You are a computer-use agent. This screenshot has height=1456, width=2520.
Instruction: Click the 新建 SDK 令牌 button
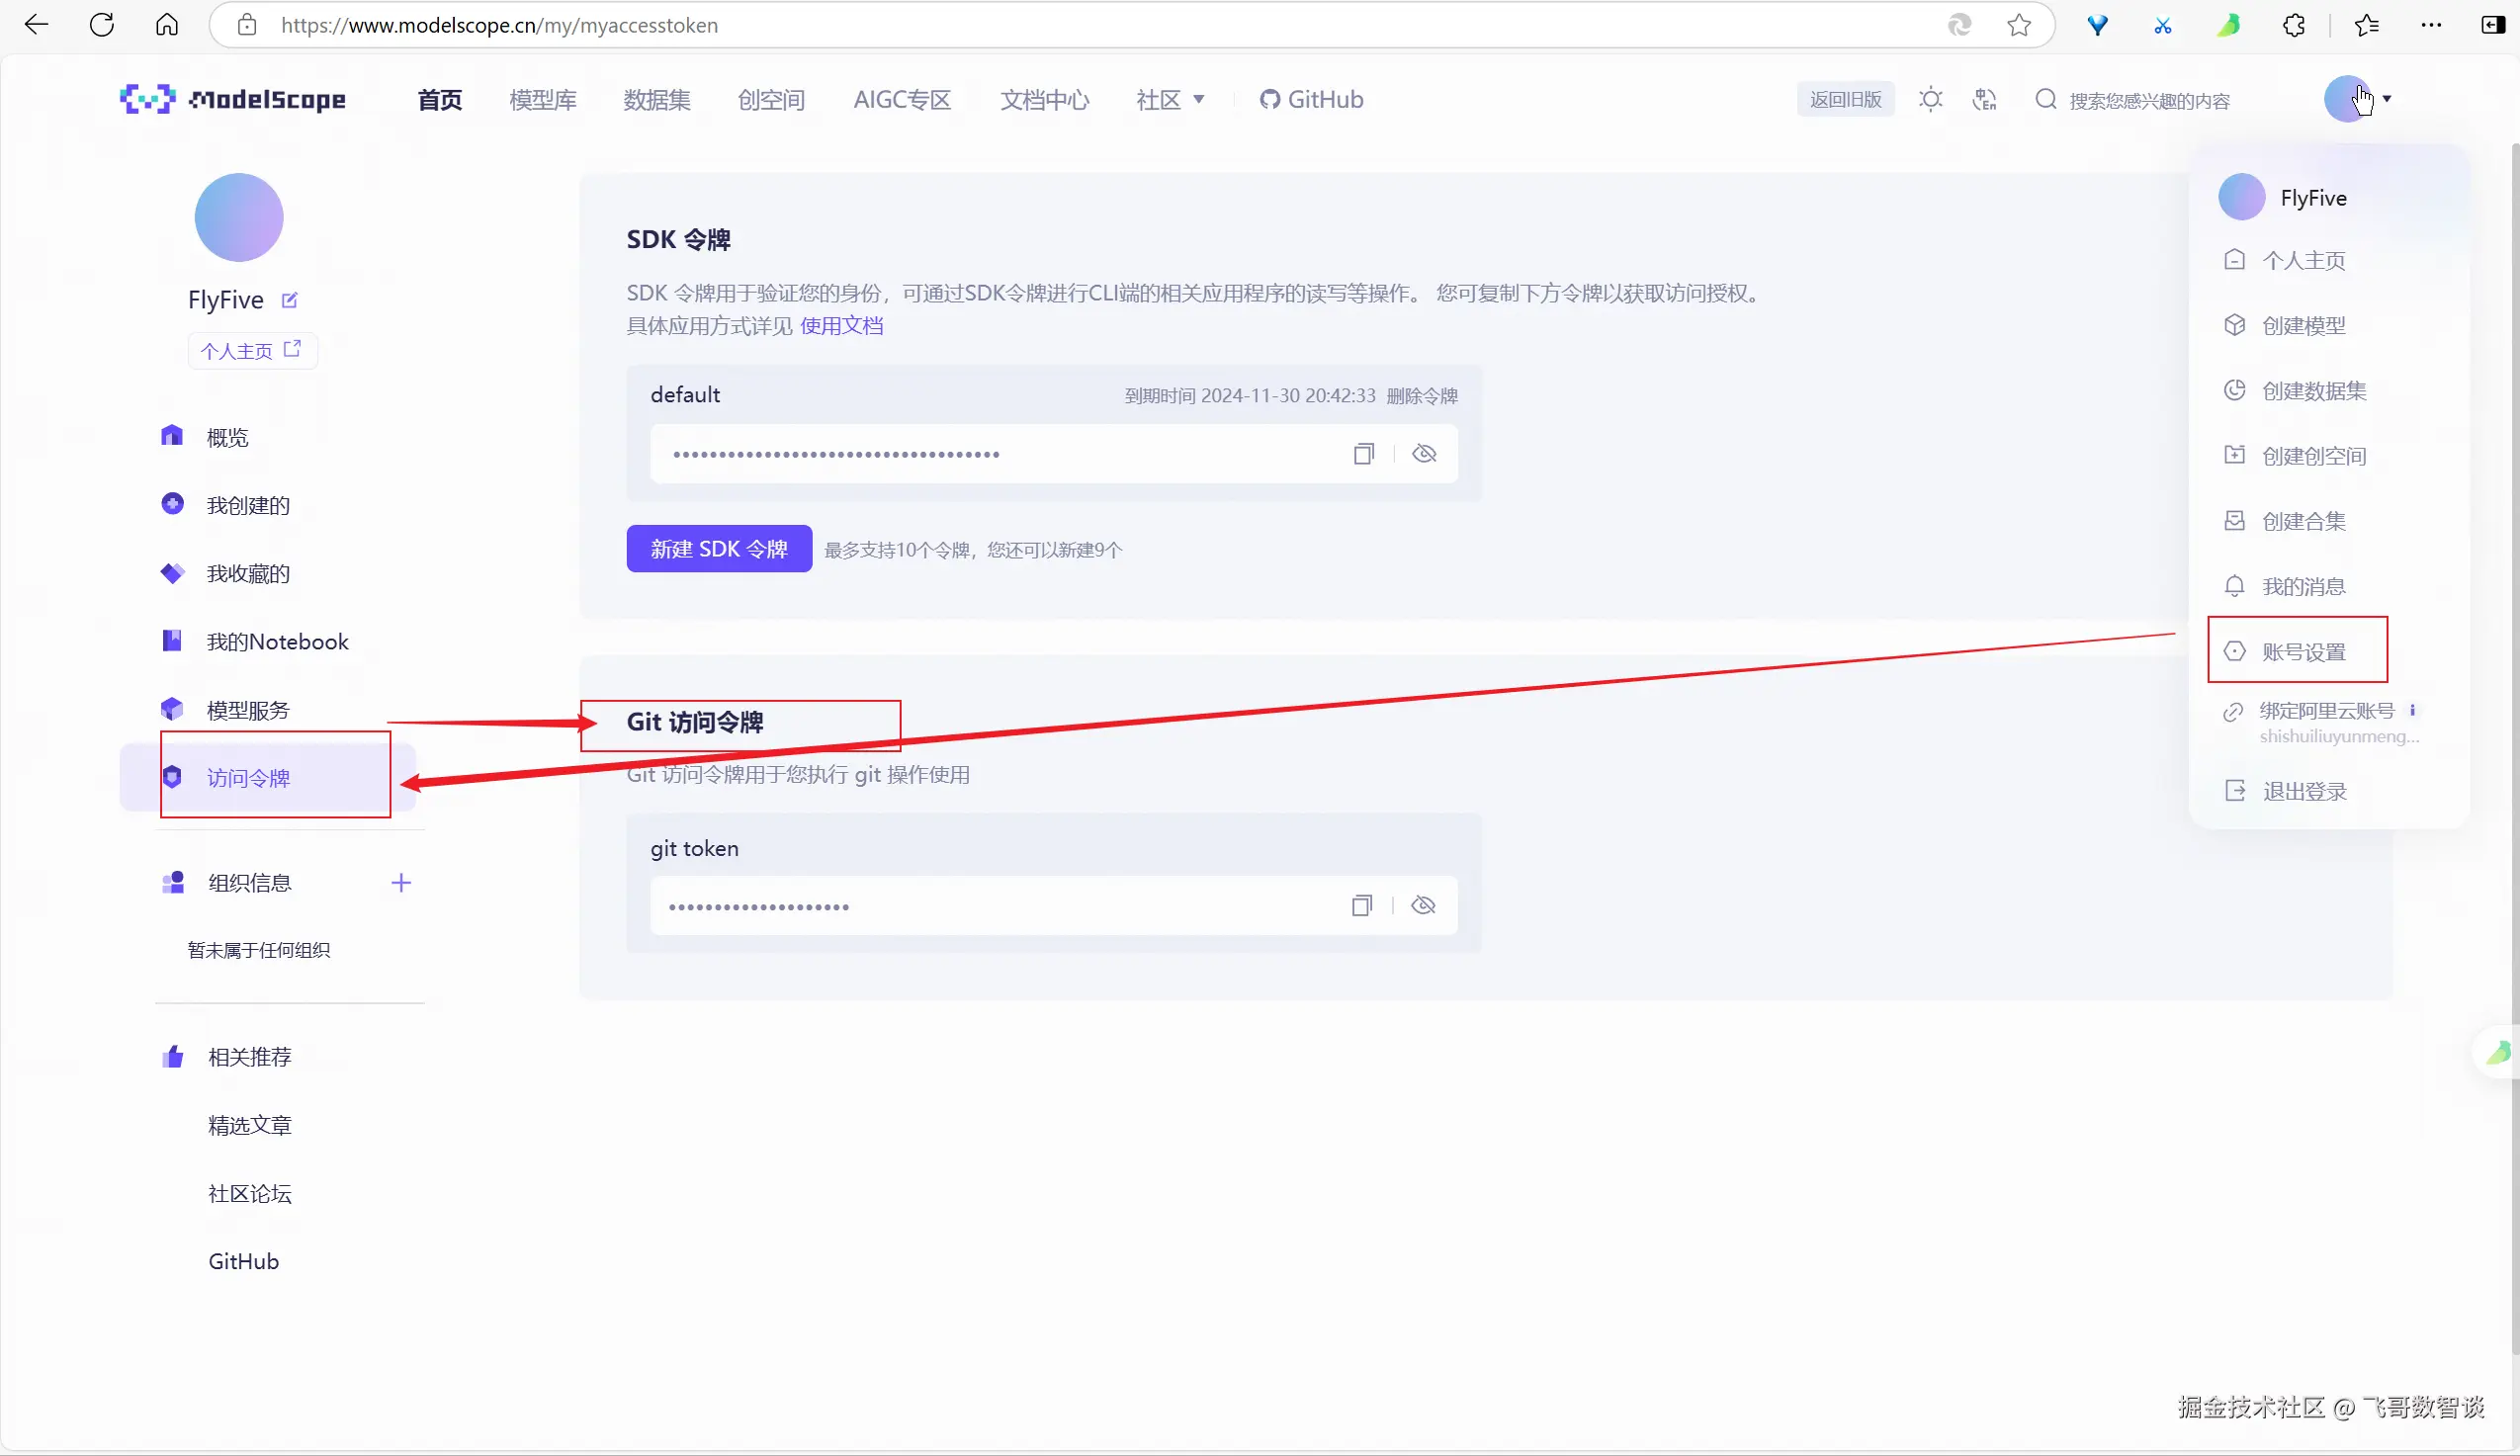pos(719,549)
